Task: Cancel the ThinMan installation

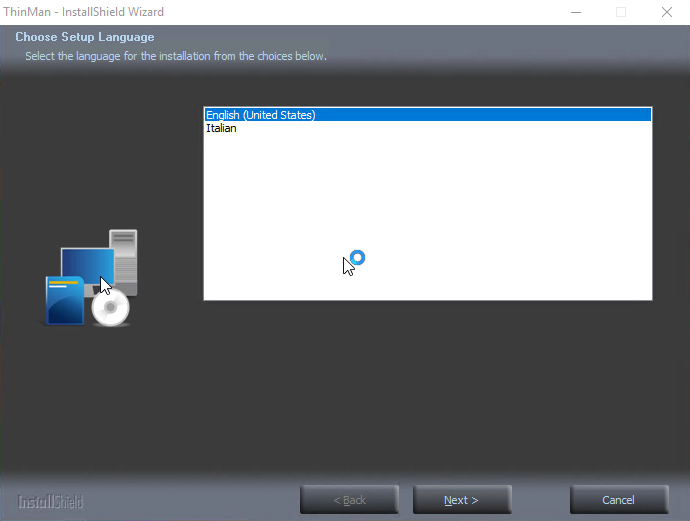Action: coord(619,500)
